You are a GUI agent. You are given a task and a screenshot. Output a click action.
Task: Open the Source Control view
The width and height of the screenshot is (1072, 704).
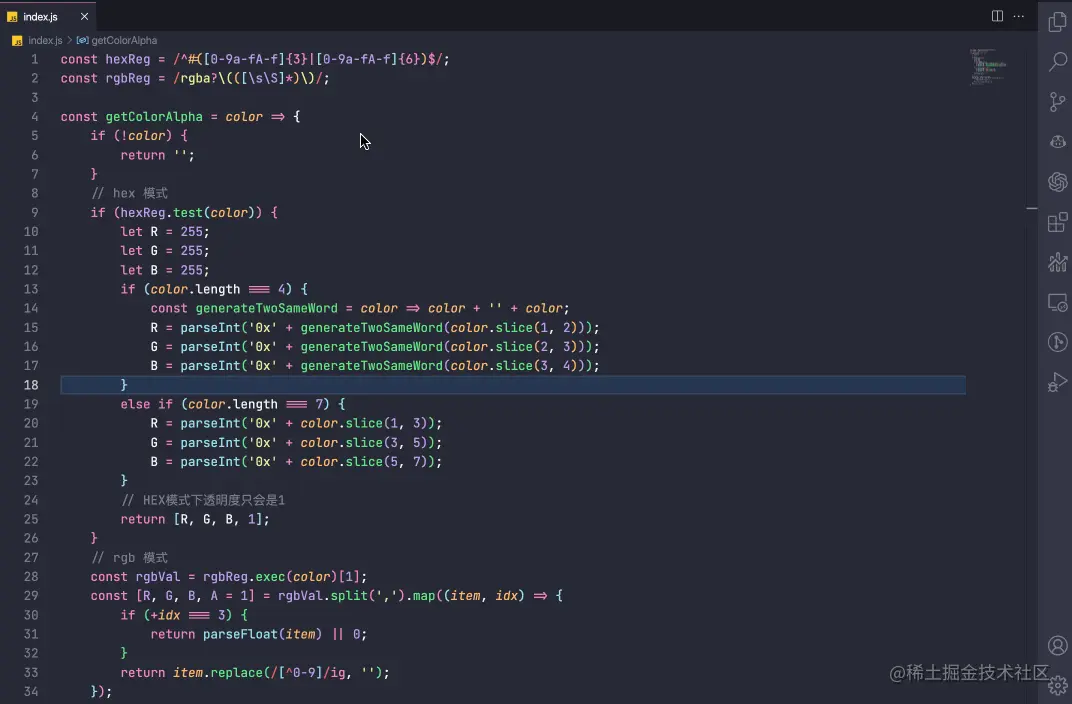(x=1058, y=102)
